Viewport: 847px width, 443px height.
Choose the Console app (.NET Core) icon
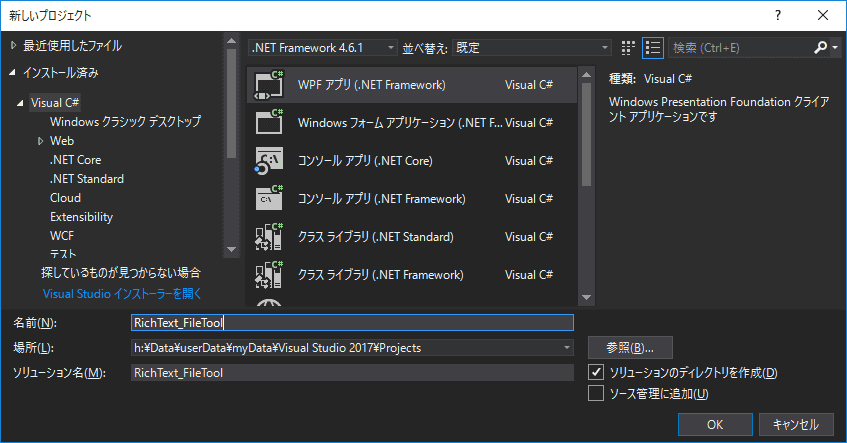click(269, 160)
